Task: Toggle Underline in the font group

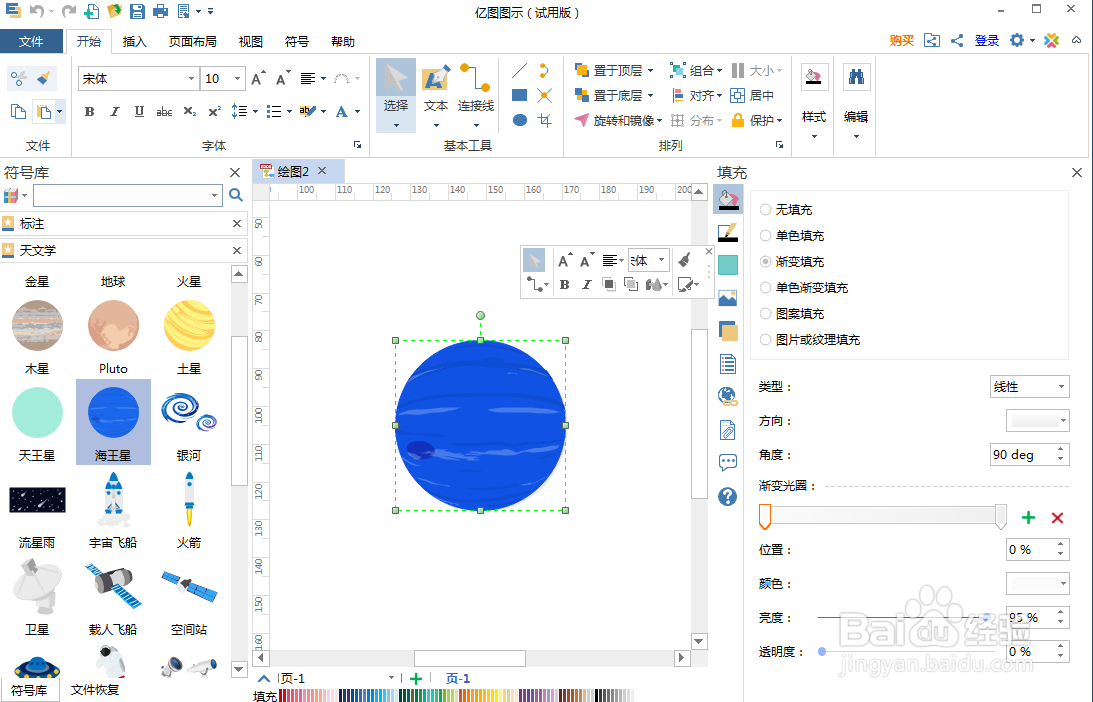Action: [x=139, y=112]
